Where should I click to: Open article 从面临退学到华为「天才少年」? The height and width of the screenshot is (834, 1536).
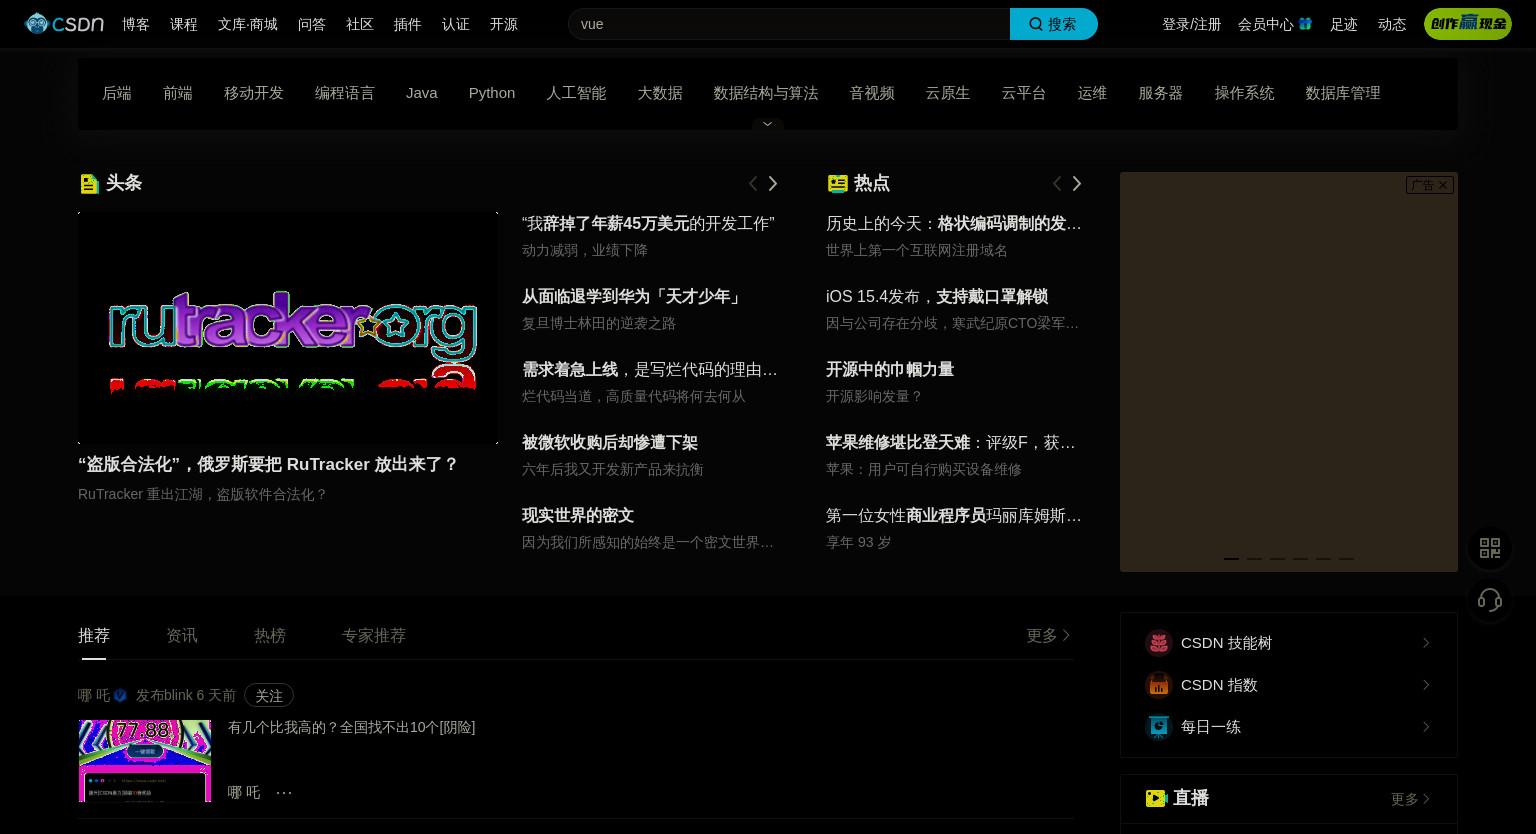tap(633, 297)
